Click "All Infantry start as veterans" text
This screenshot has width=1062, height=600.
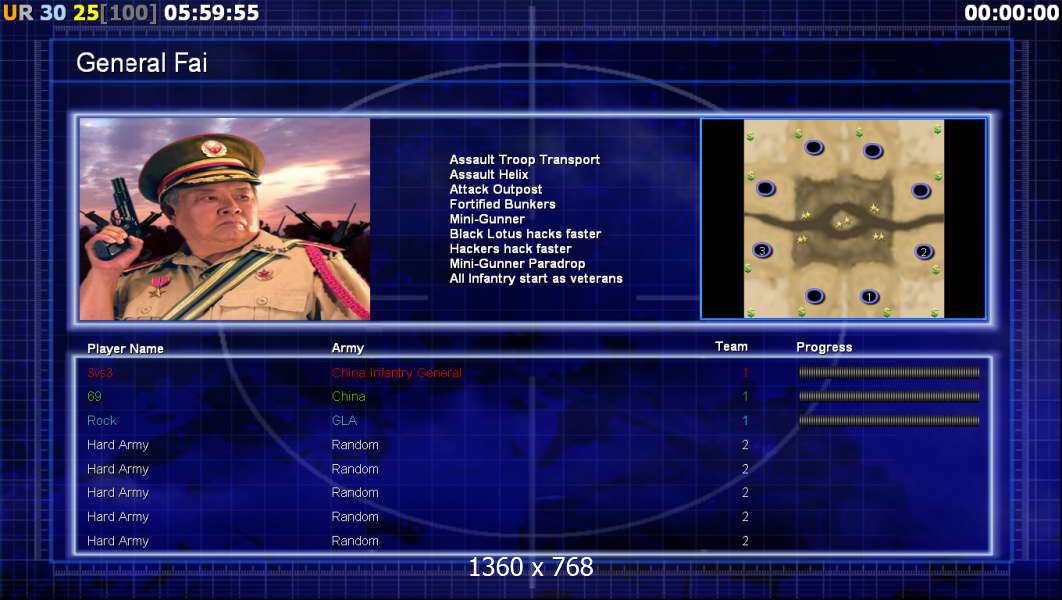pyautogui.click(x=536, y=279)
